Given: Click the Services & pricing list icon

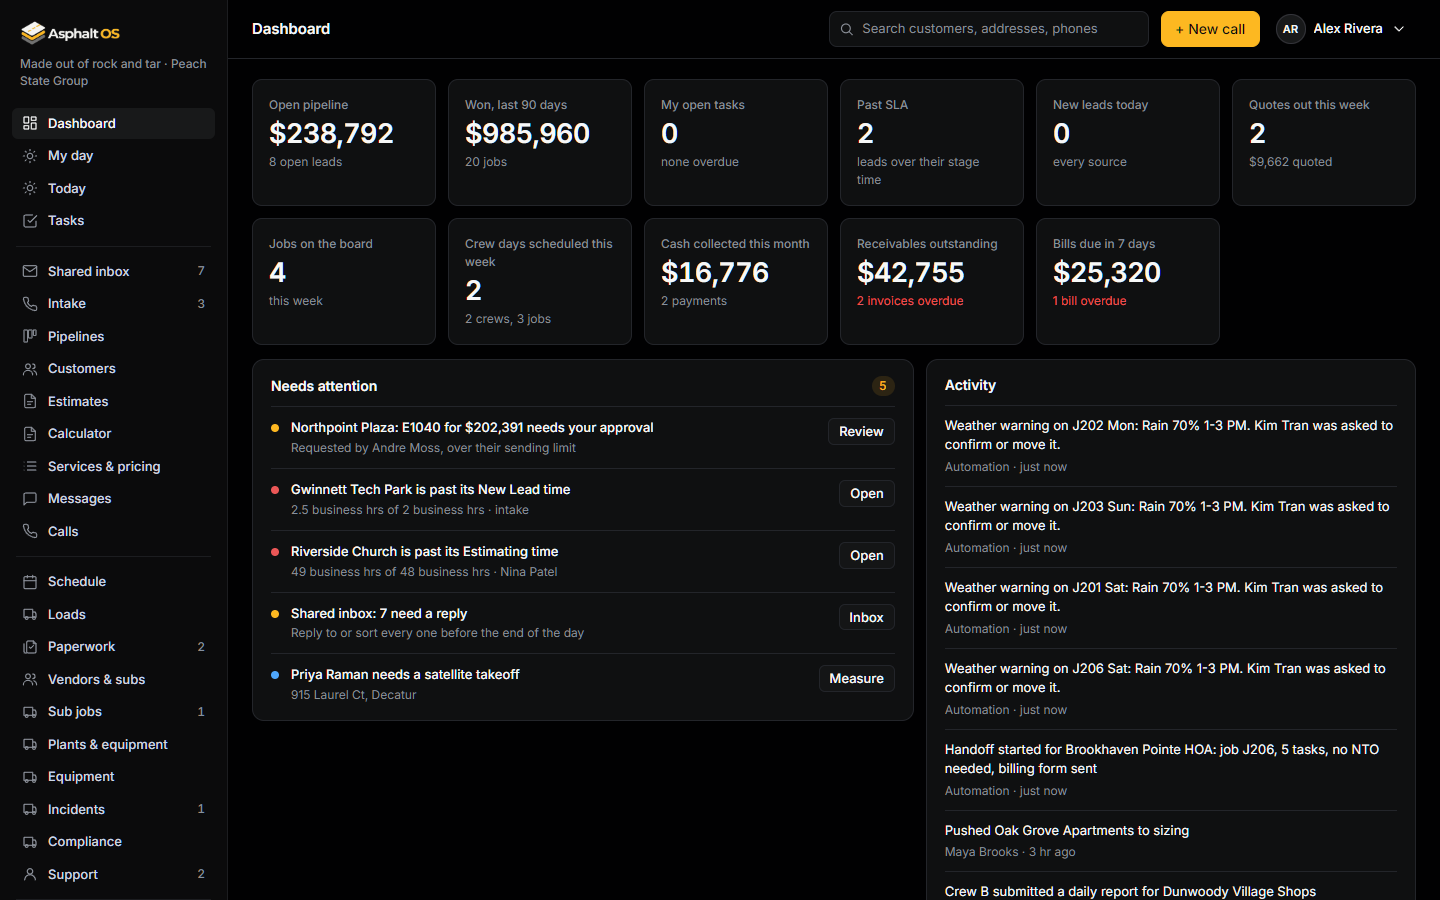Looking at the screenshot, I should click(x=30, y=466).
